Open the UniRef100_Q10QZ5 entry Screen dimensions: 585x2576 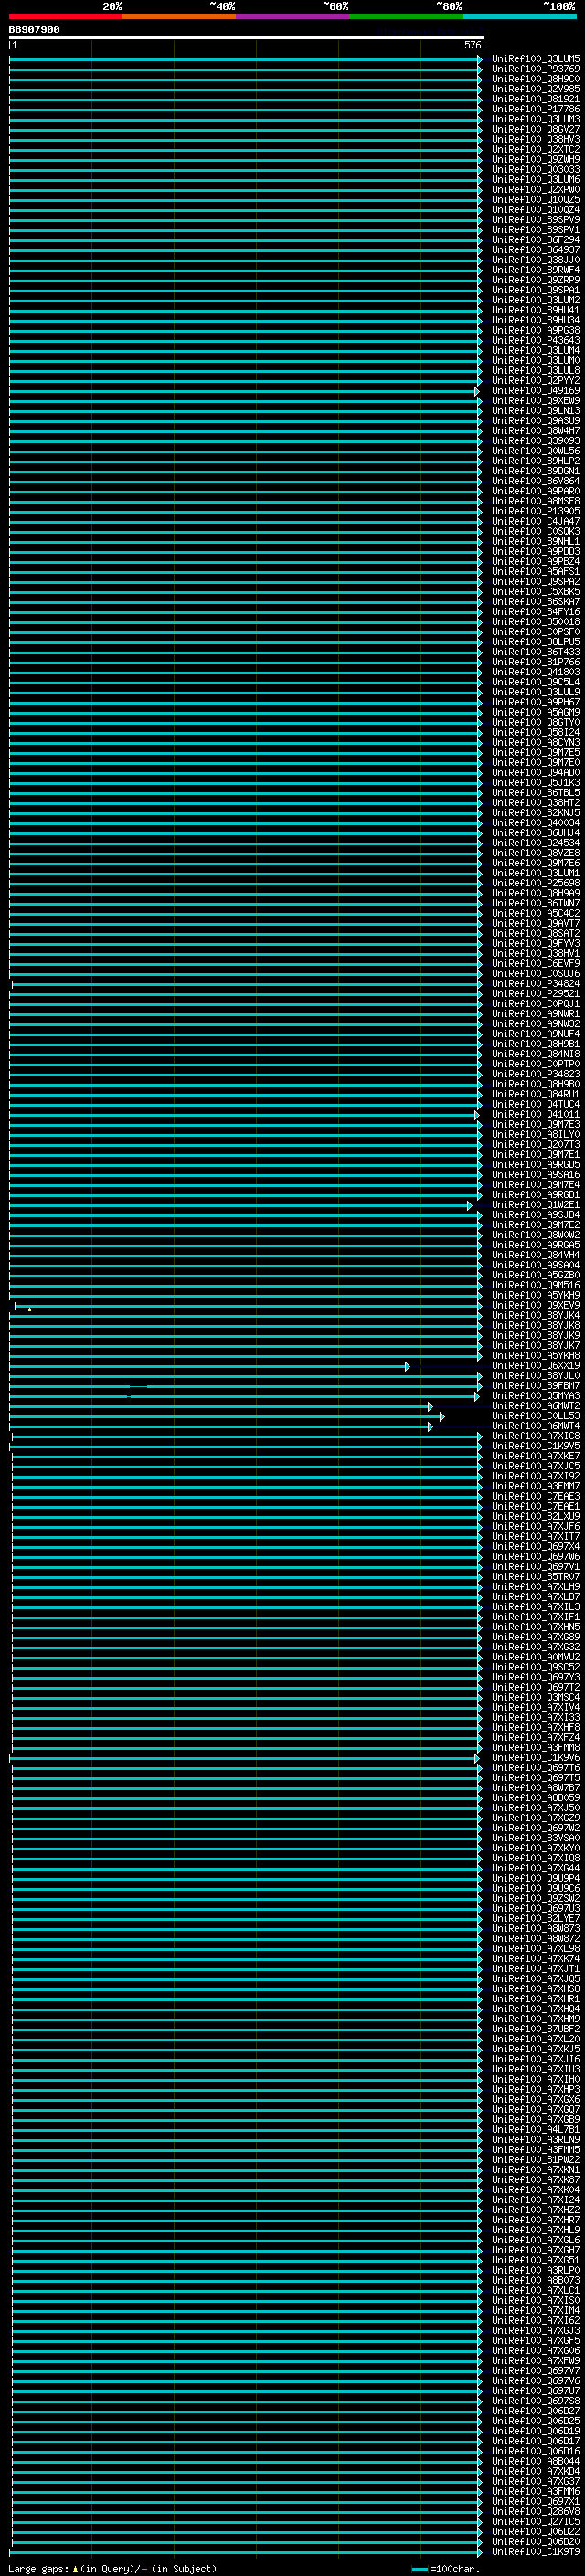click(536, 200)
